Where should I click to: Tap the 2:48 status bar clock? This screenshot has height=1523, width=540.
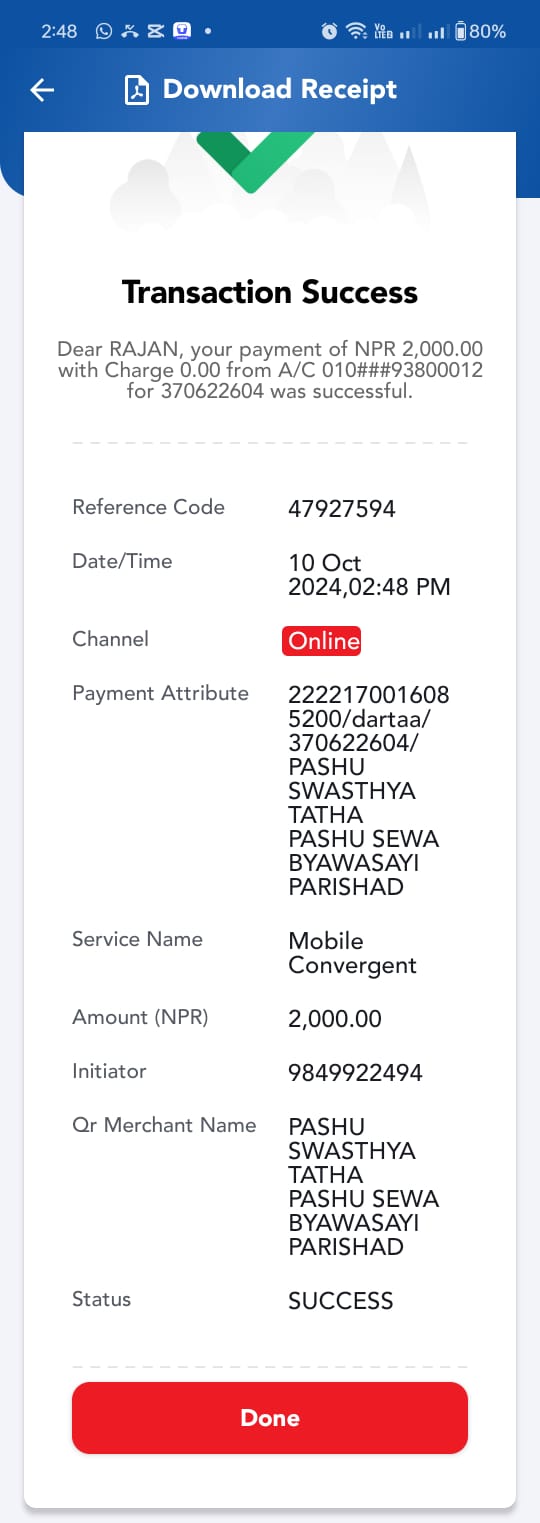coord(59,31)
